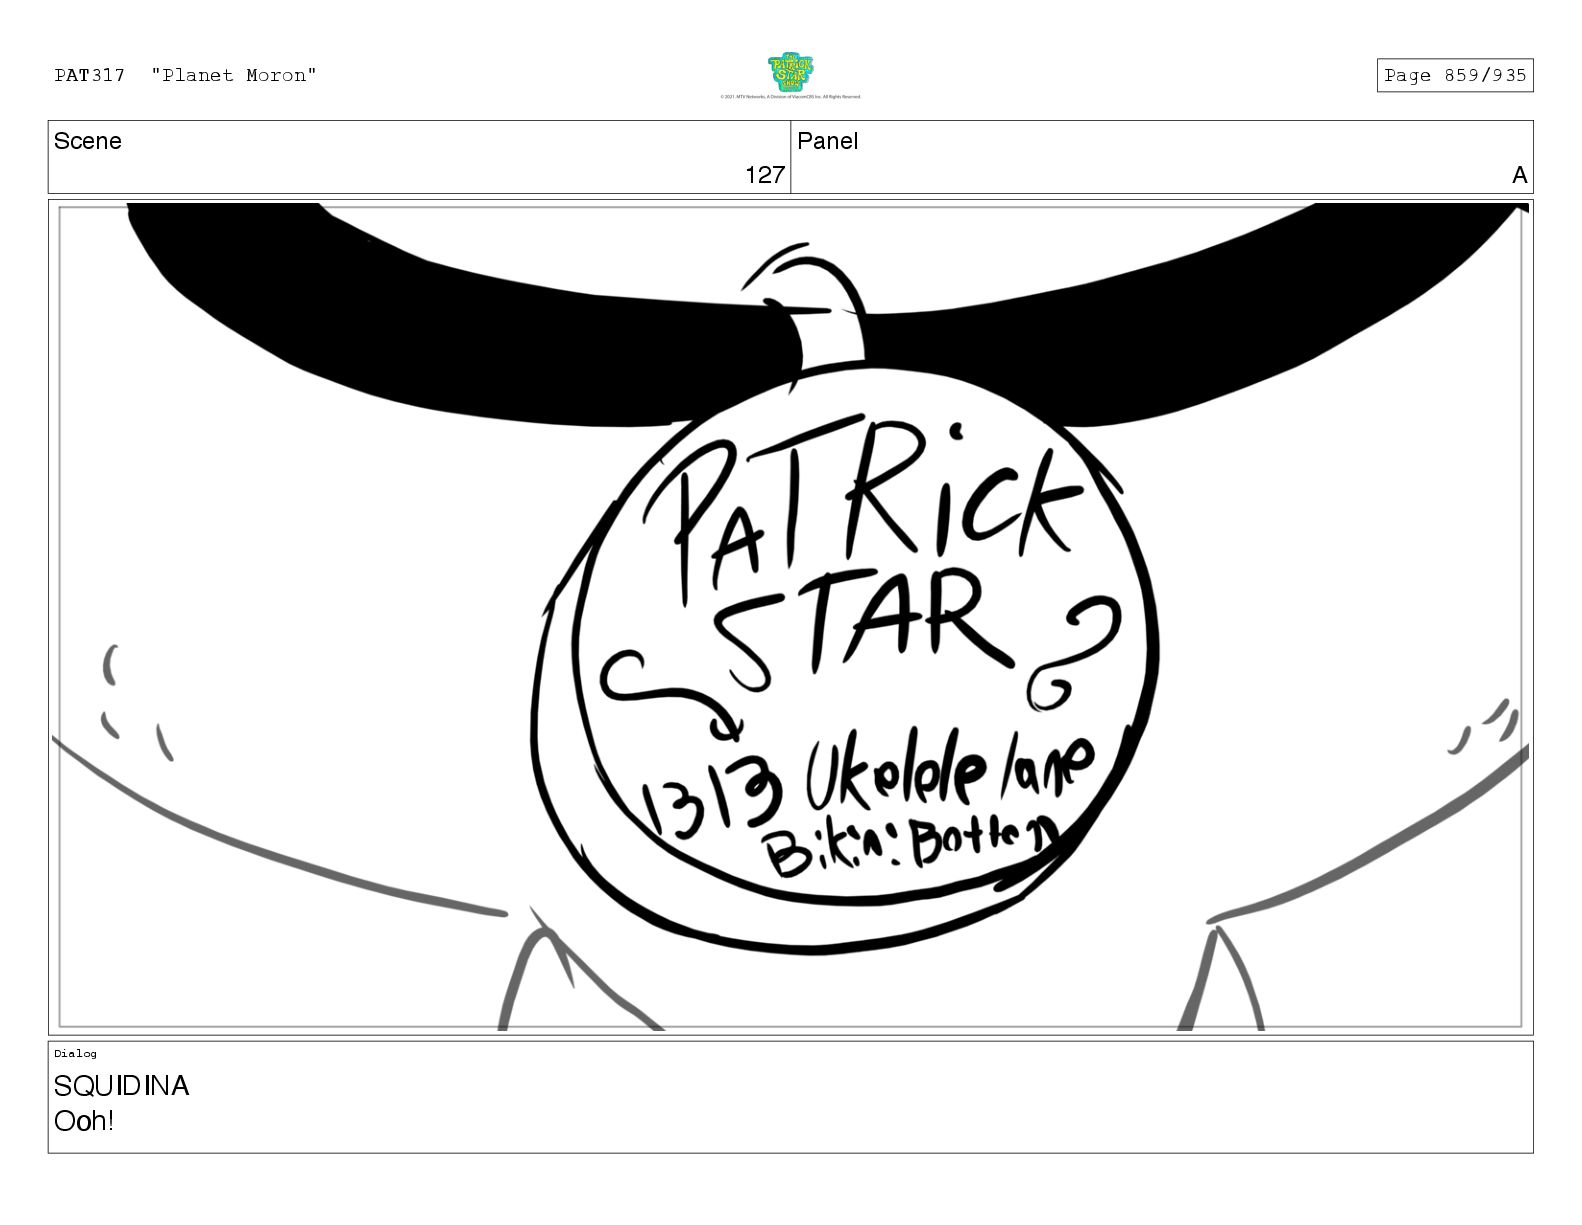
Task: Click scene number '127'
Action: pyautogui.click(x=765, y=175)
